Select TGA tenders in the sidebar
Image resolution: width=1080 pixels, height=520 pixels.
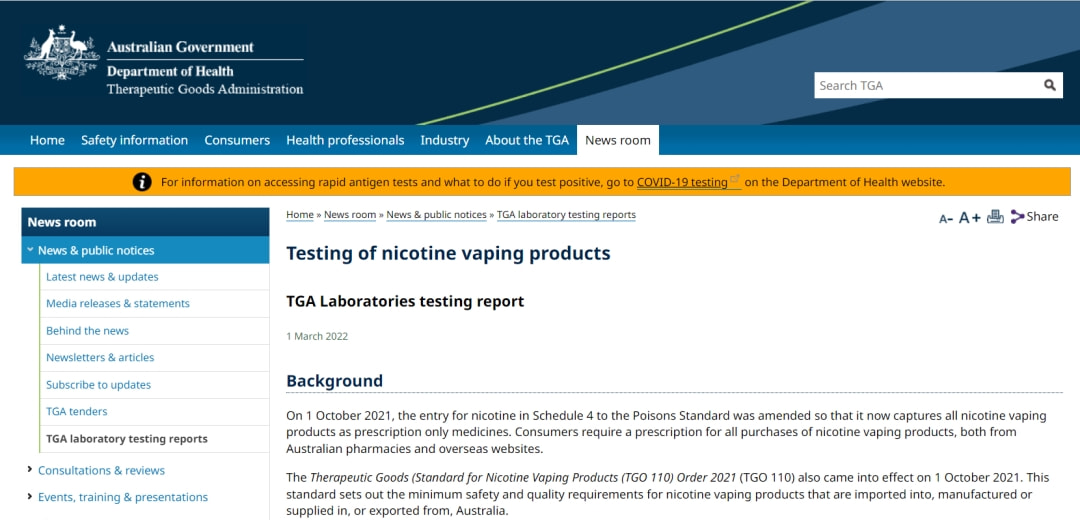76,411
